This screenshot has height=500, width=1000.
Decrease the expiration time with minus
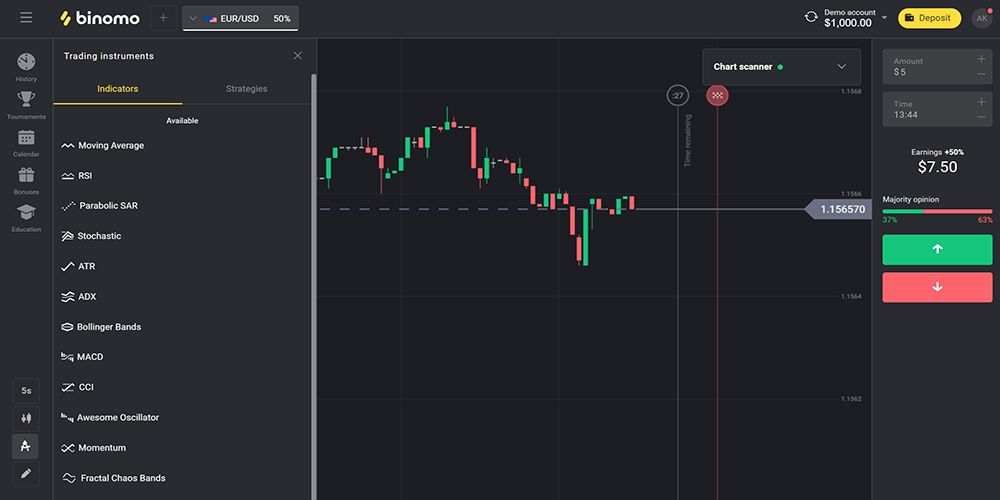click(982, 117)
